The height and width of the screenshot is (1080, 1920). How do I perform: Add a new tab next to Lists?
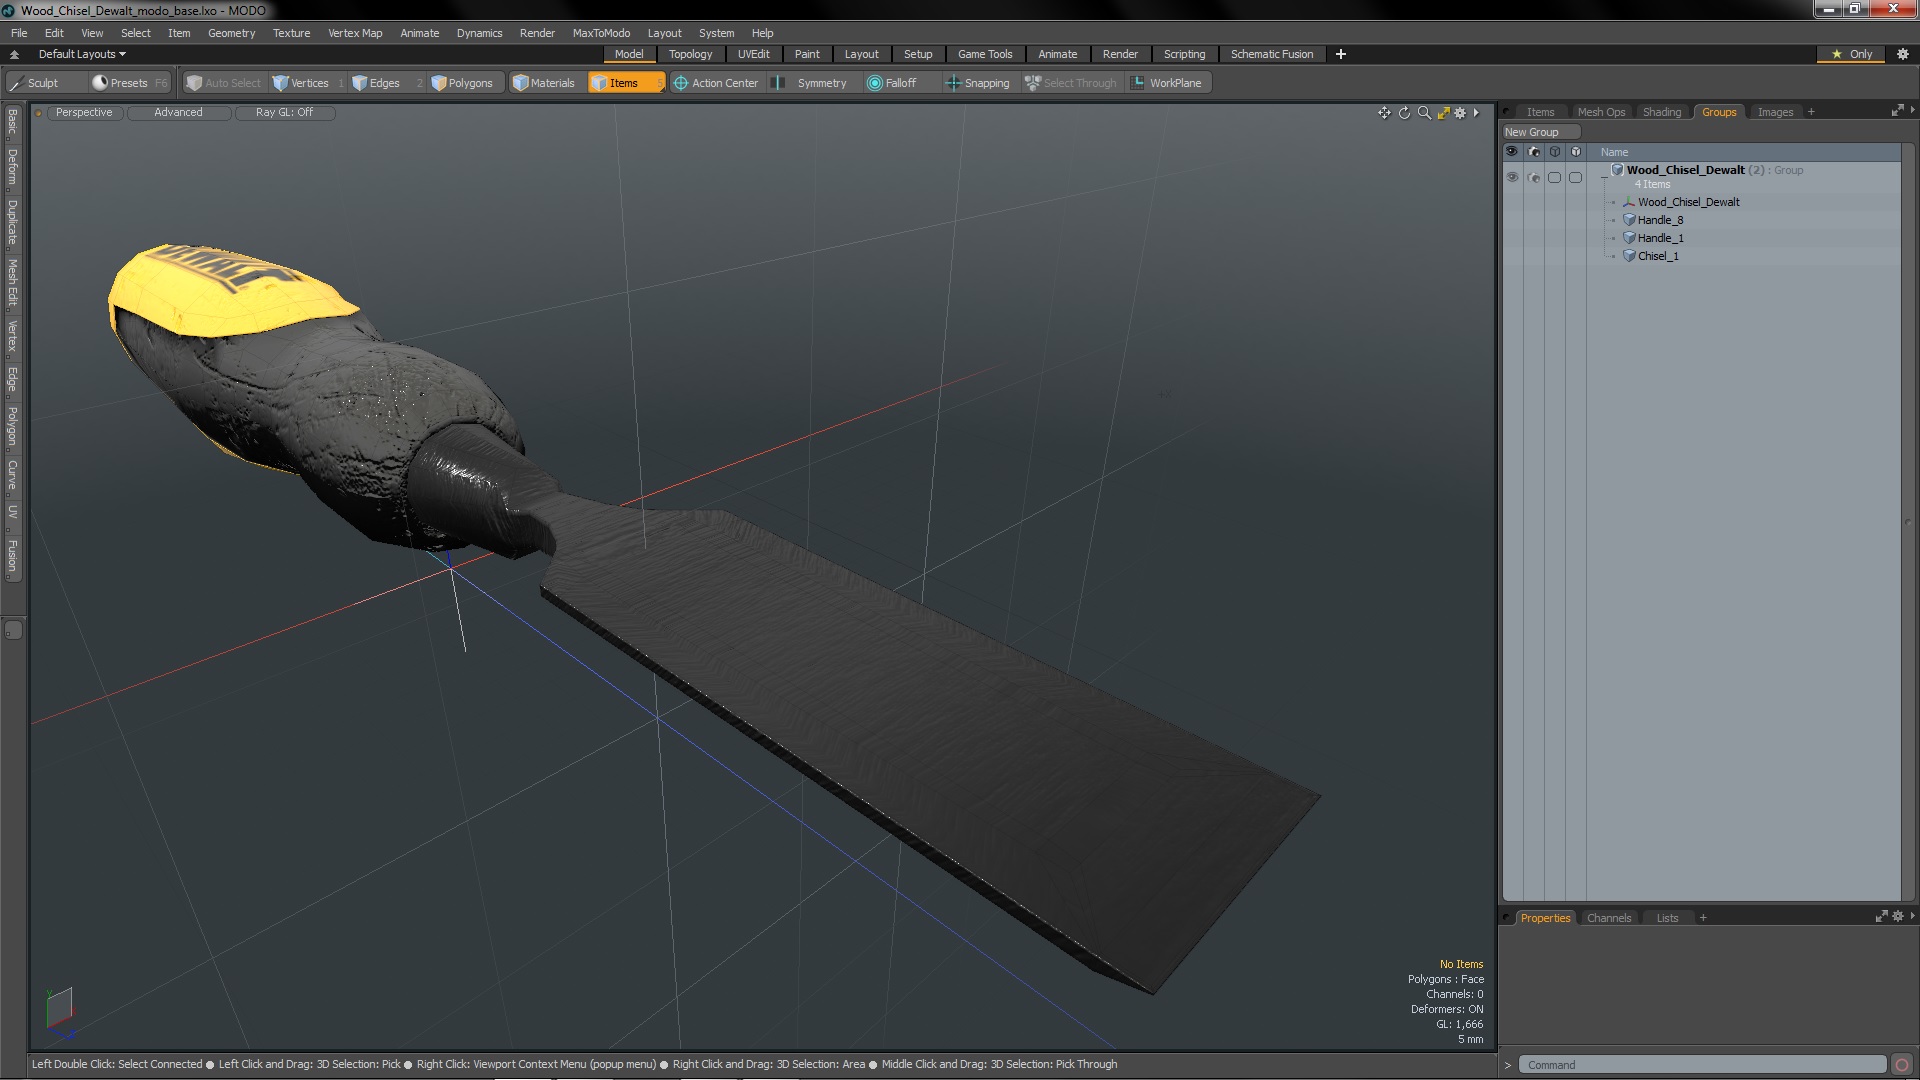[x=1703, y=918]
